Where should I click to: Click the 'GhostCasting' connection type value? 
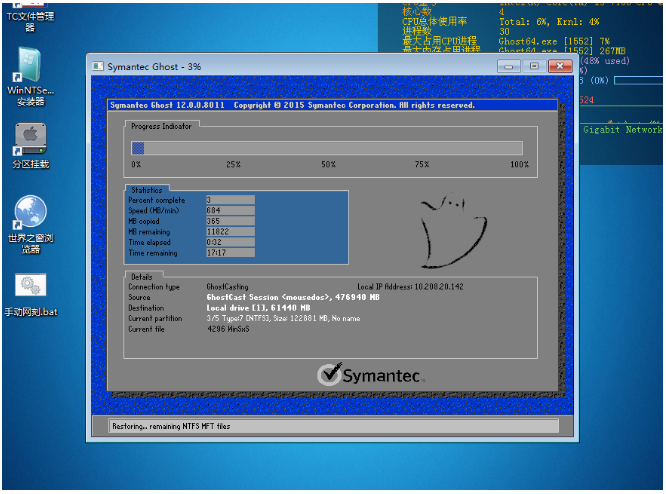pos(227,287)
